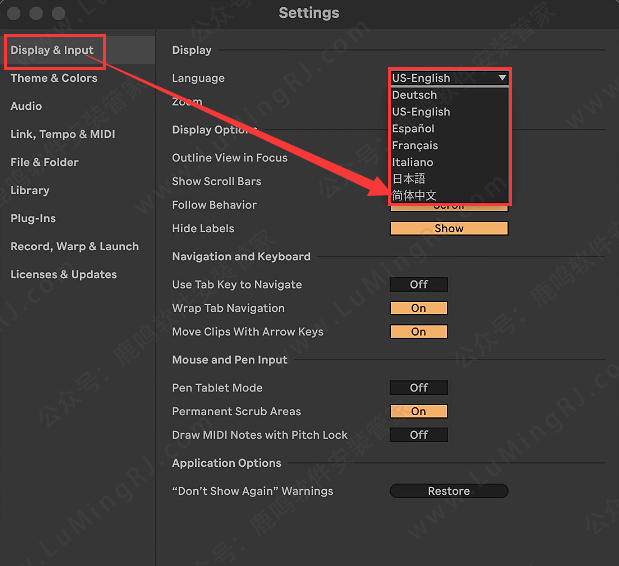Toggle Use Tab Key to Navigate
Image resolution: width=619 pixels, height=566 pixels.
pos(418,285)
